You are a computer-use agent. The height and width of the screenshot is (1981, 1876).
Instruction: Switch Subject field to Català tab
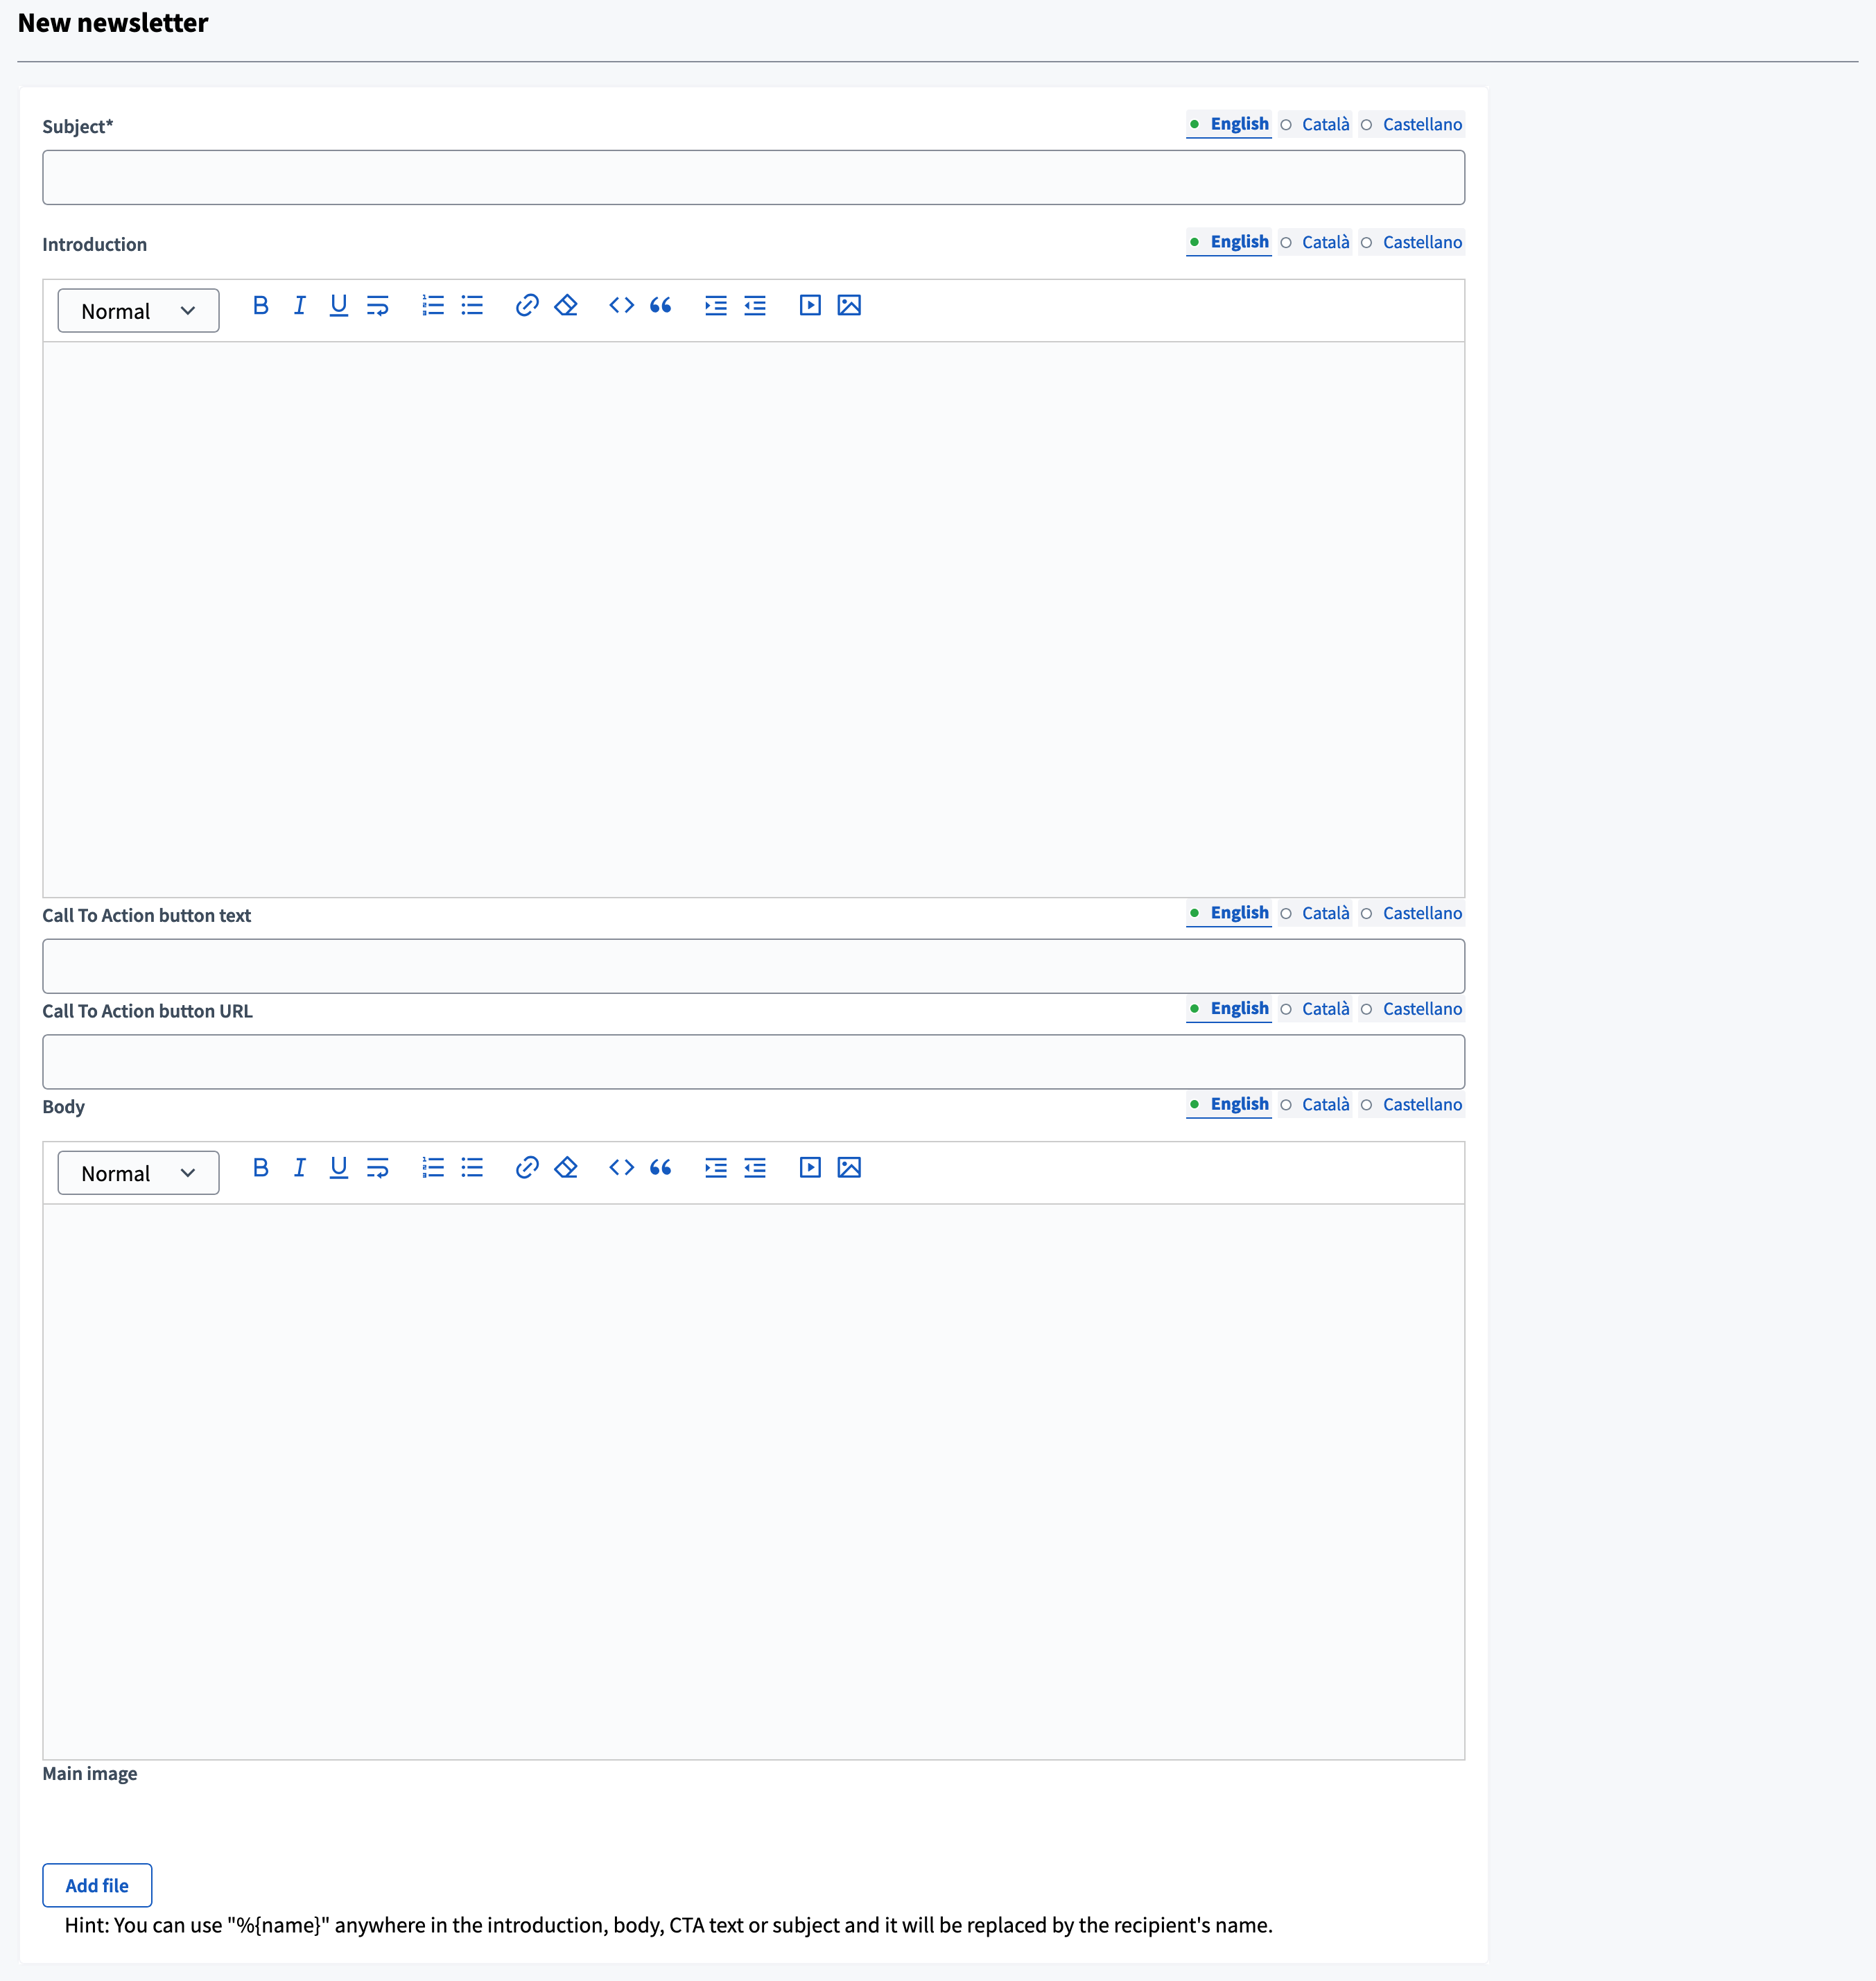tap(1324, 124)
